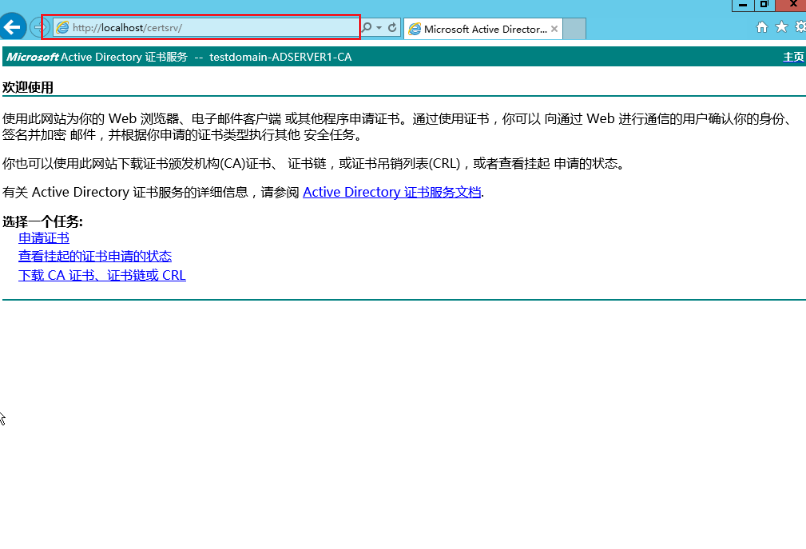Screen dimensions: 806x549
Task: Click the 选择一个任务 label
Action: (42, 222)
